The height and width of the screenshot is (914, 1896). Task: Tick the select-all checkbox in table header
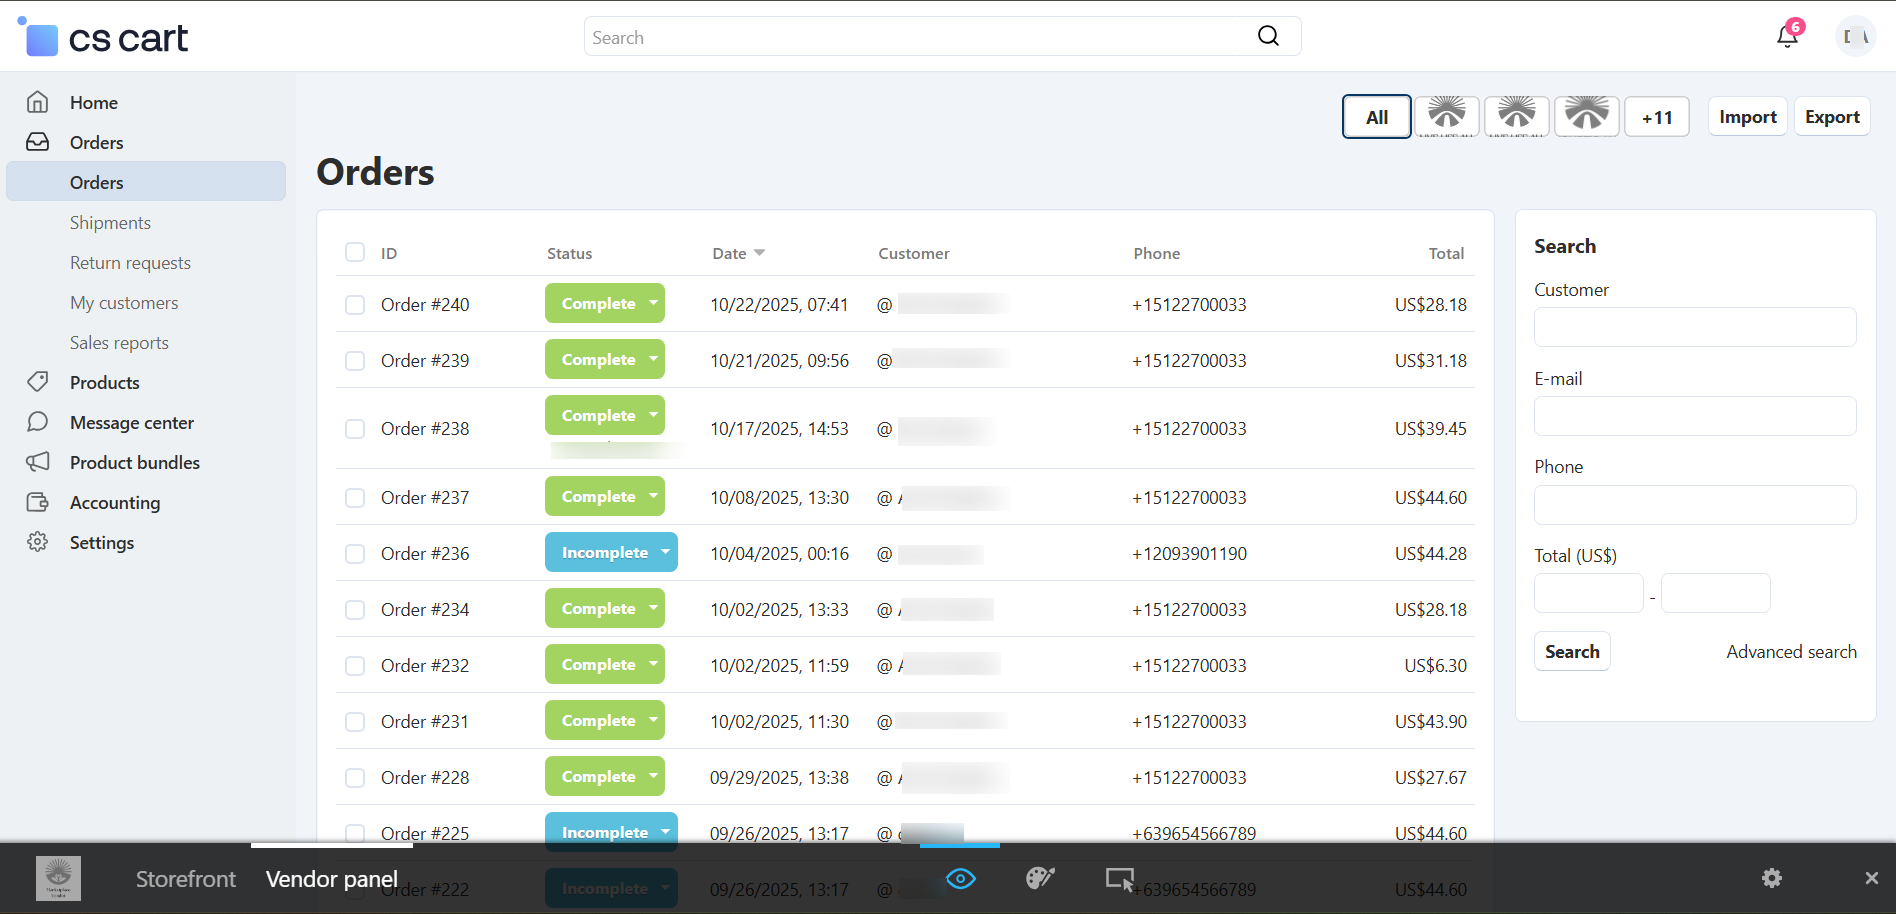tap(355, 252)
